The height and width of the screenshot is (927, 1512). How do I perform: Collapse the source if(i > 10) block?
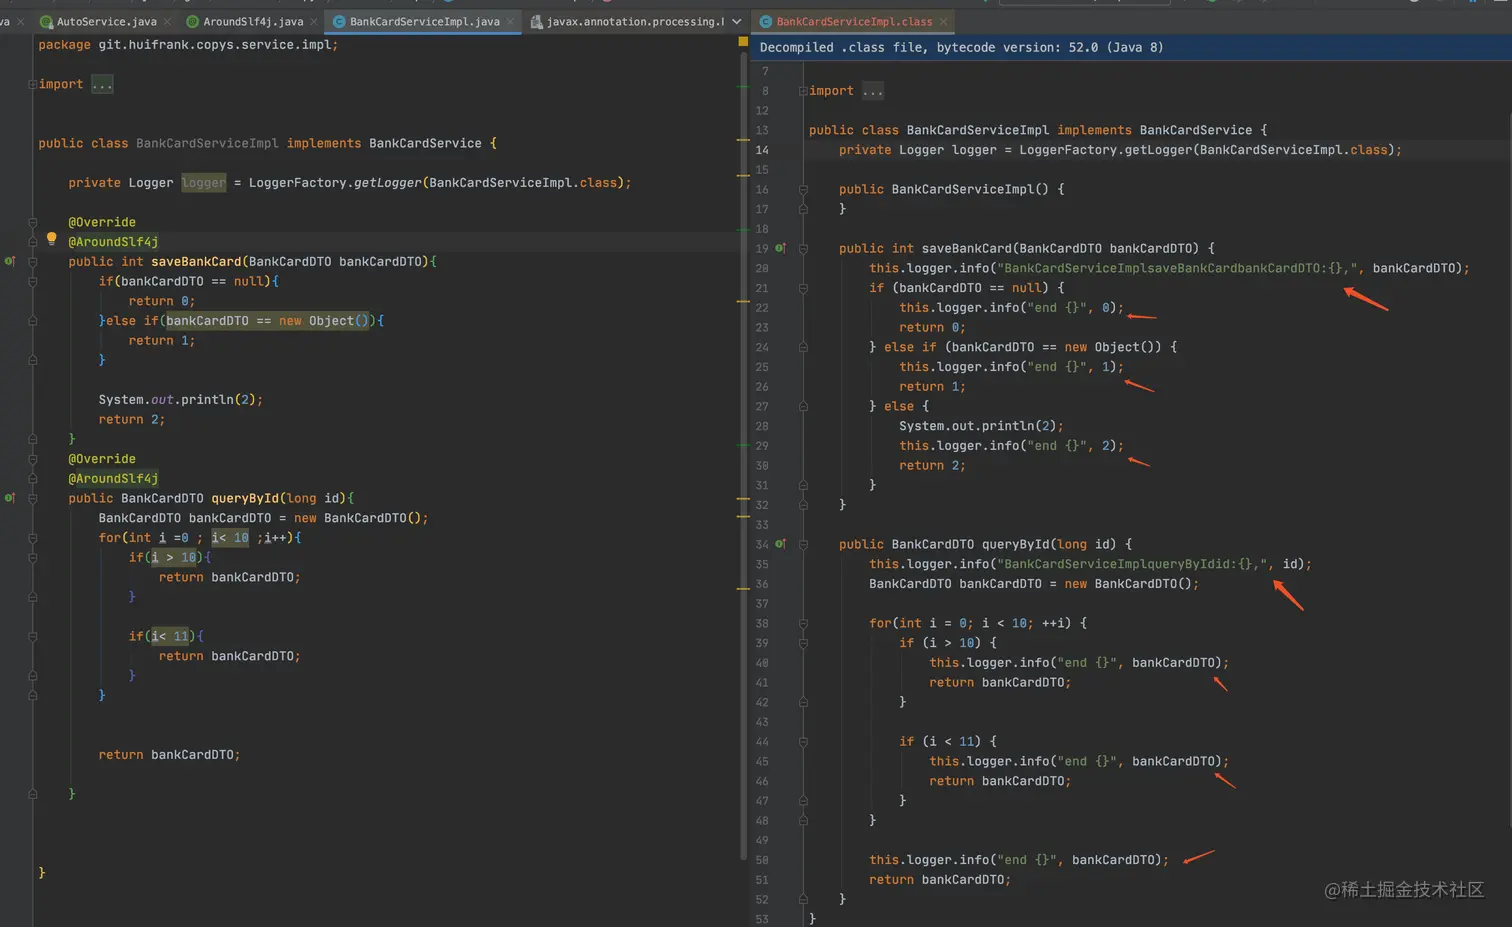point(32,557)
